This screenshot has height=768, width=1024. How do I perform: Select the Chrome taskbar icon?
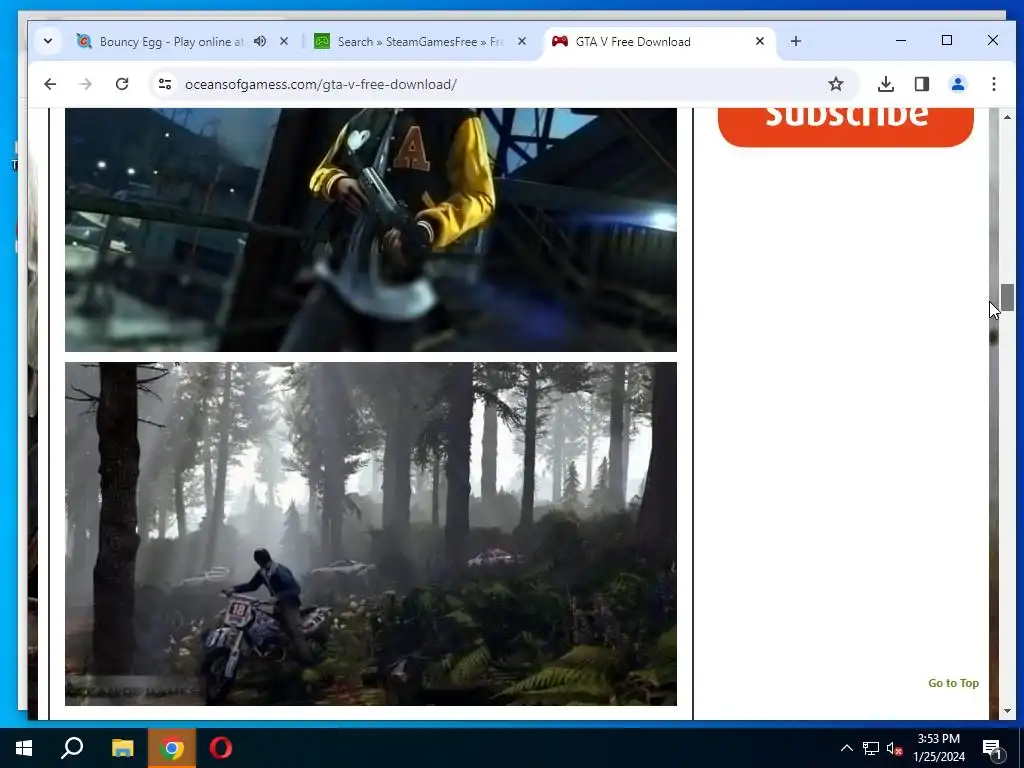tap(172, 748)
